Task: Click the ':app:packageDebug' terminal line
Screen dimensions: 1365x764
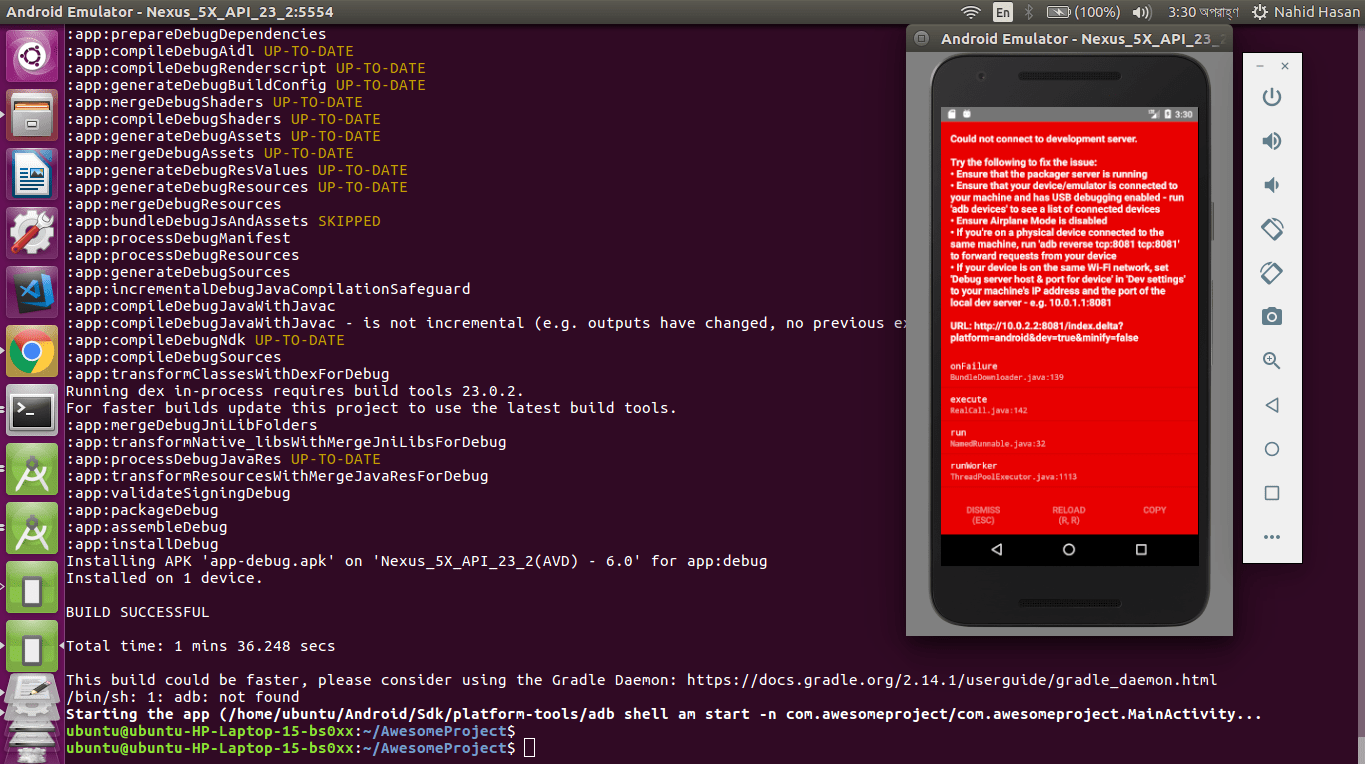Action: pyautogui.click(x=142, y=510)
